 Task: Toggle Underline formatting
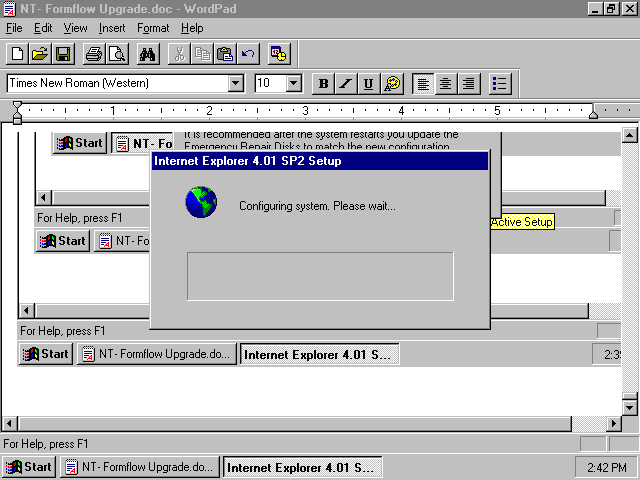tap(369, 84)
